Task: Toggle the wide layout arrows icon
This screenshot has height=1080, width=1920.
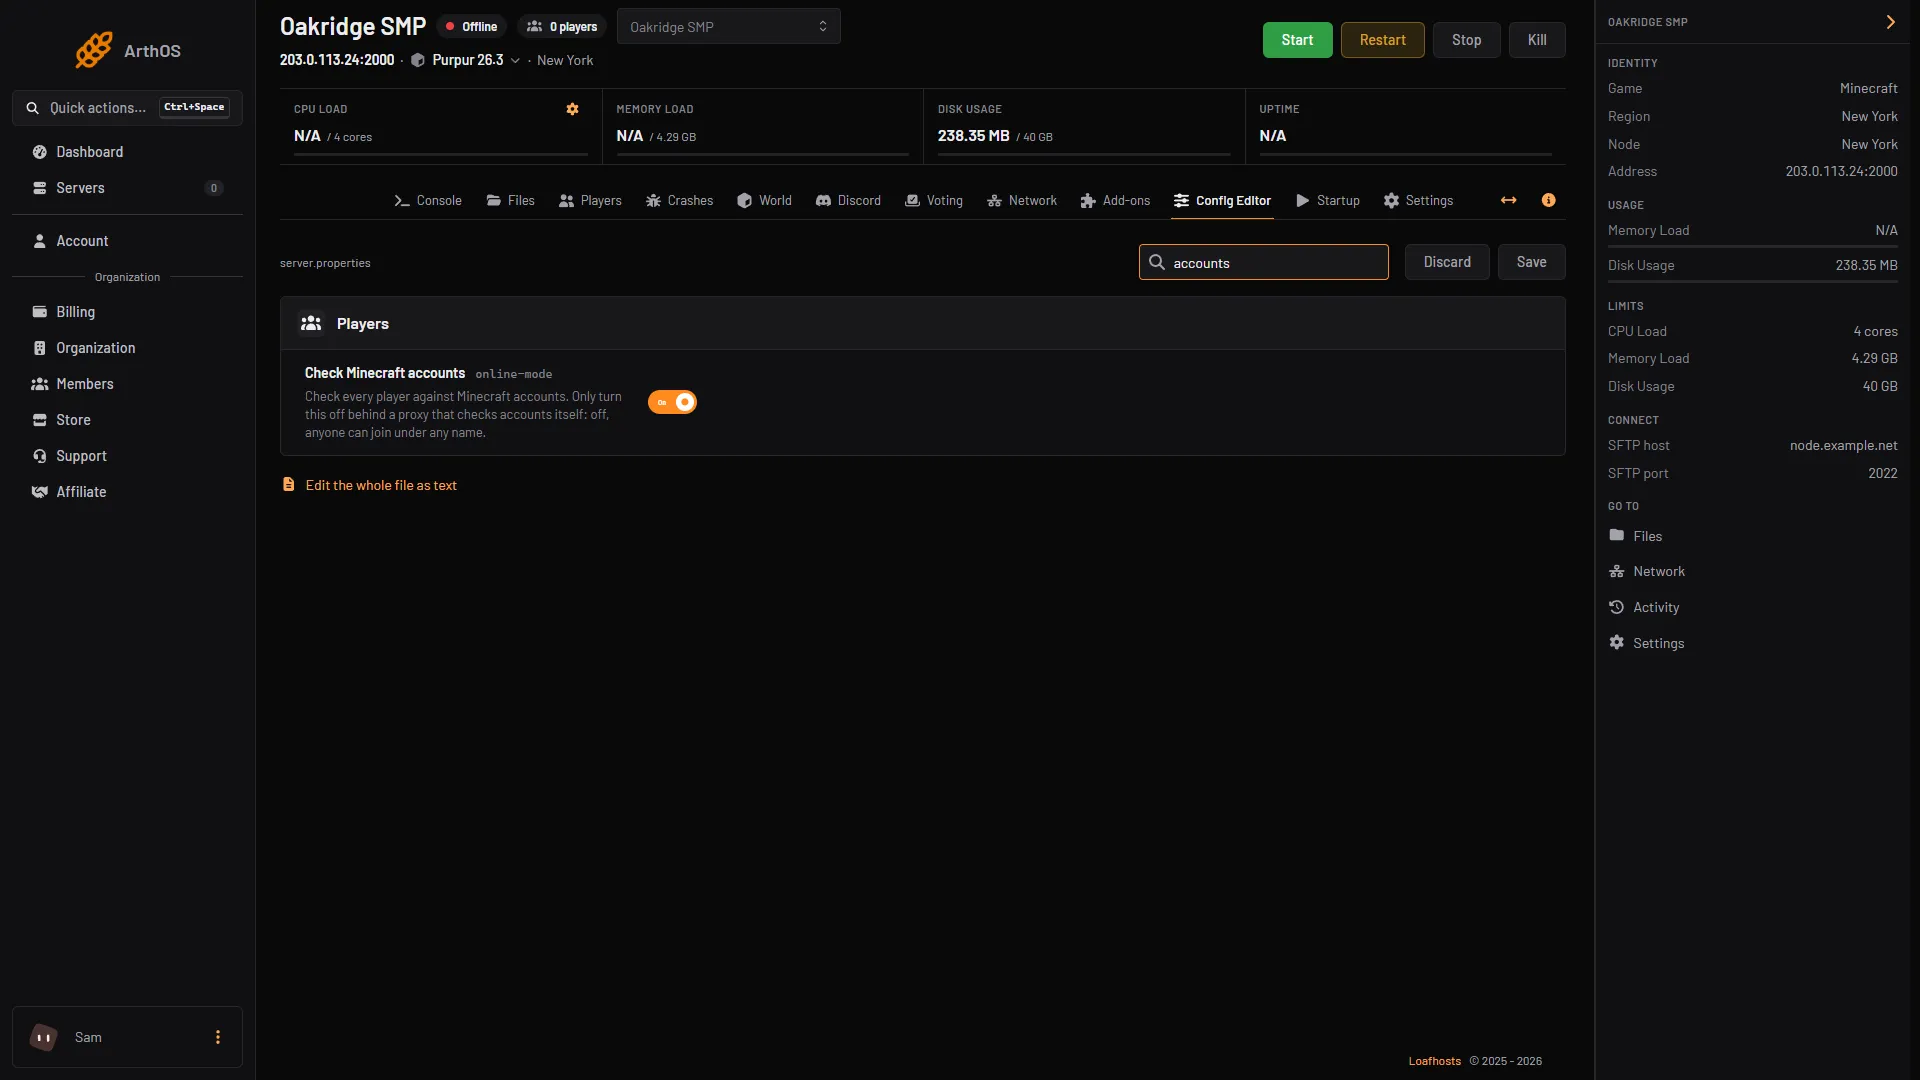Action: pyautogui.click(x=1509, y=200)
